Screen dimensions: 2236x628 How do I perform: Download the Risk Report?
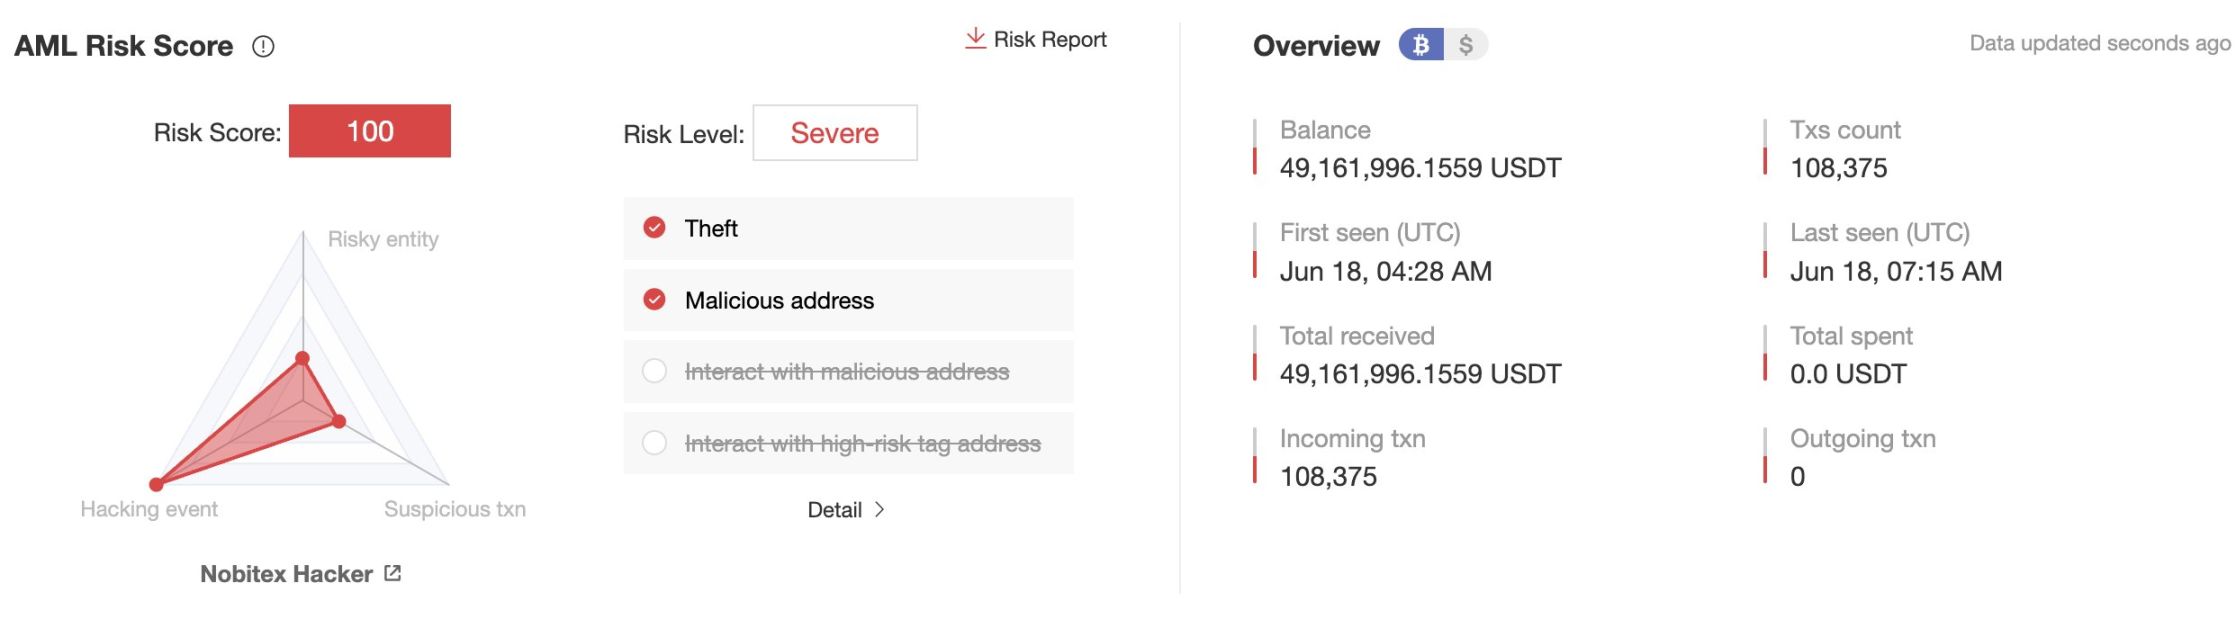[x=1049, y=39]
